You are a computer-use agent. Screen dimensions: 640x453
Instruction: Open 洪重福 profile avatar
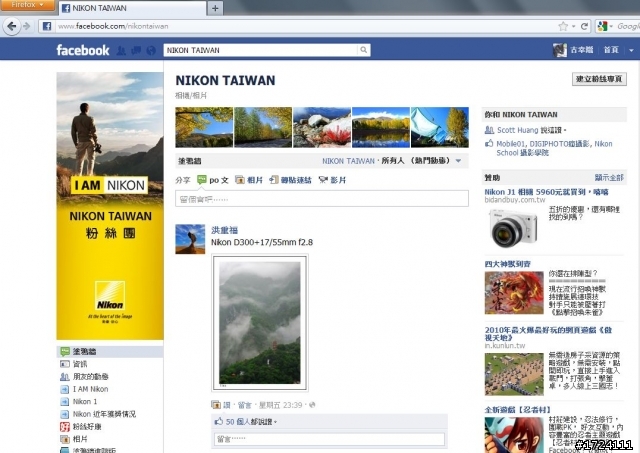point(190,239)
